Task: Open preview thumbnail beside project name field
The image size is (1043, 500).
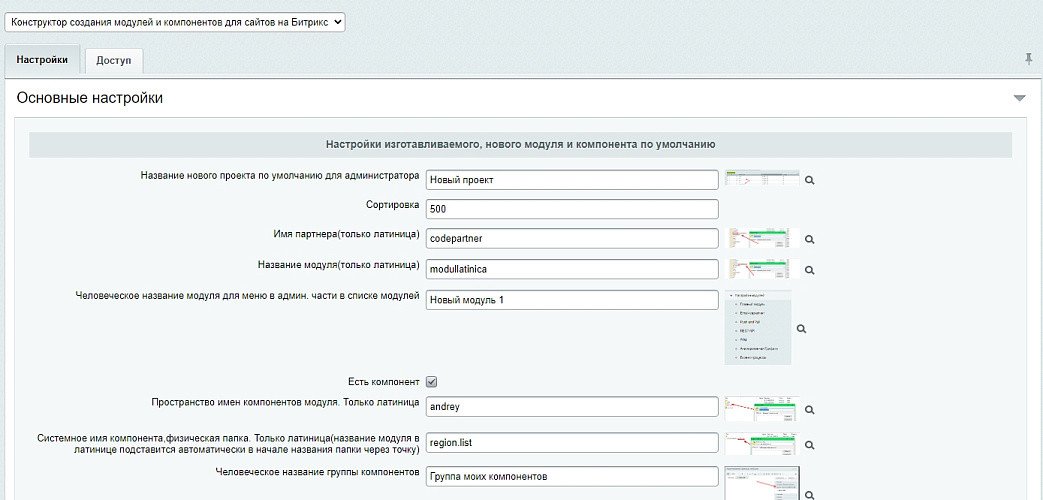Action: point(762,178)
